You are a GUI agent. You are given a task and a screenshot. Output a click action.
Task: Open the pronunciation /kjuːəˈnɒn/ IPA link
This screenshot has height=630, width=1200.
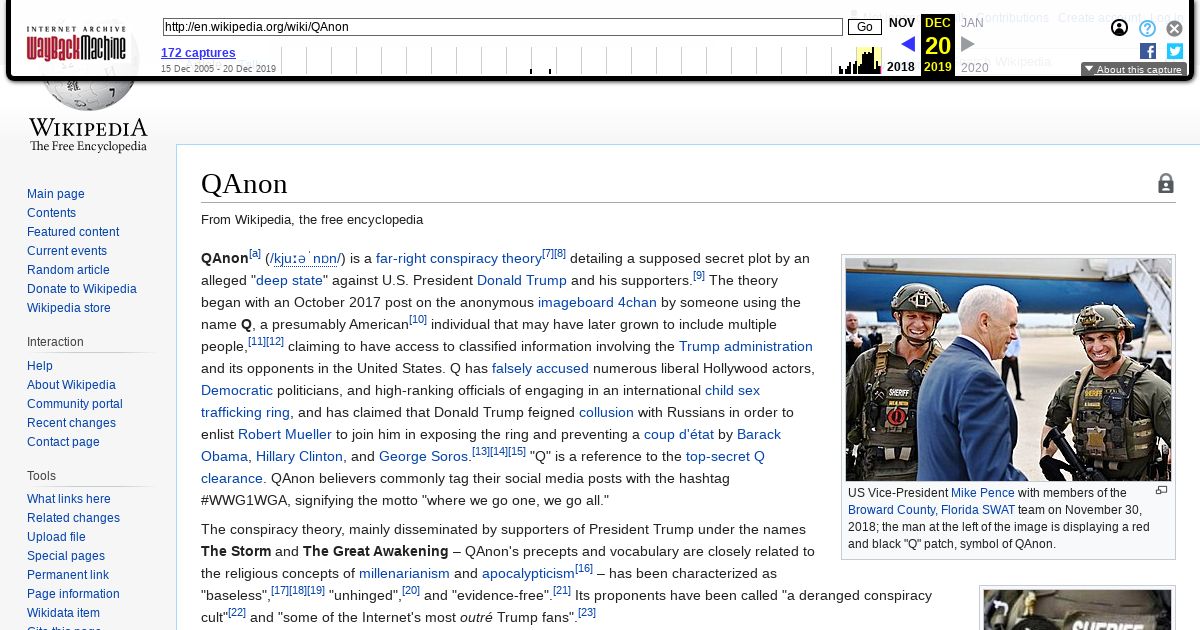point(305,259)
